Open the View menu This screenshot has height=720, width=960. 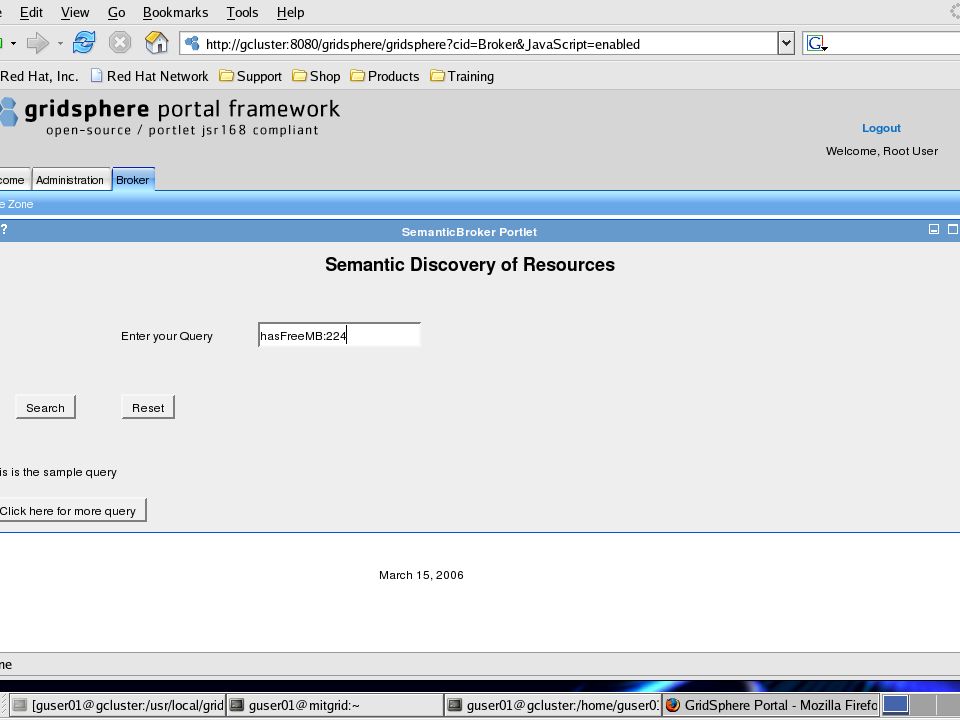pos(75,12)
